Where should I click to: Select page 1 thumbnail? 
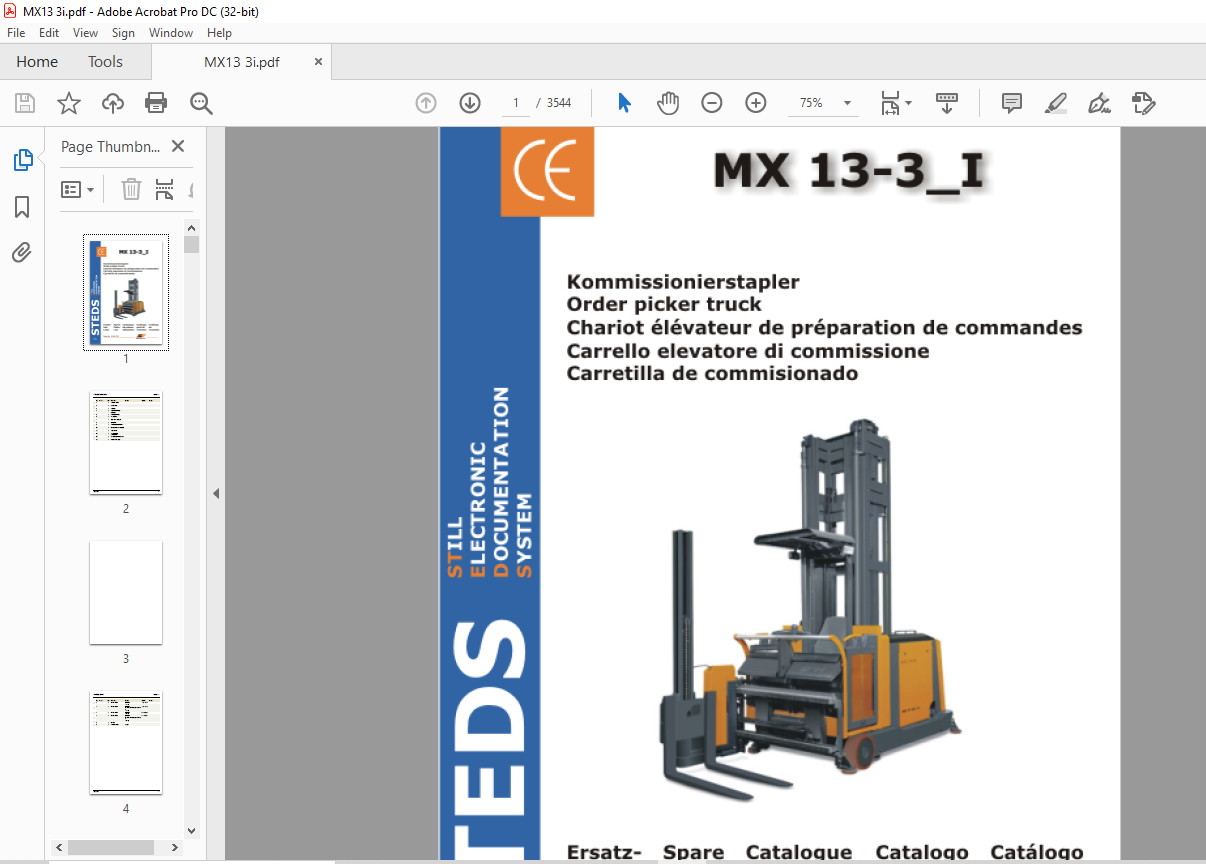point(126,294)
